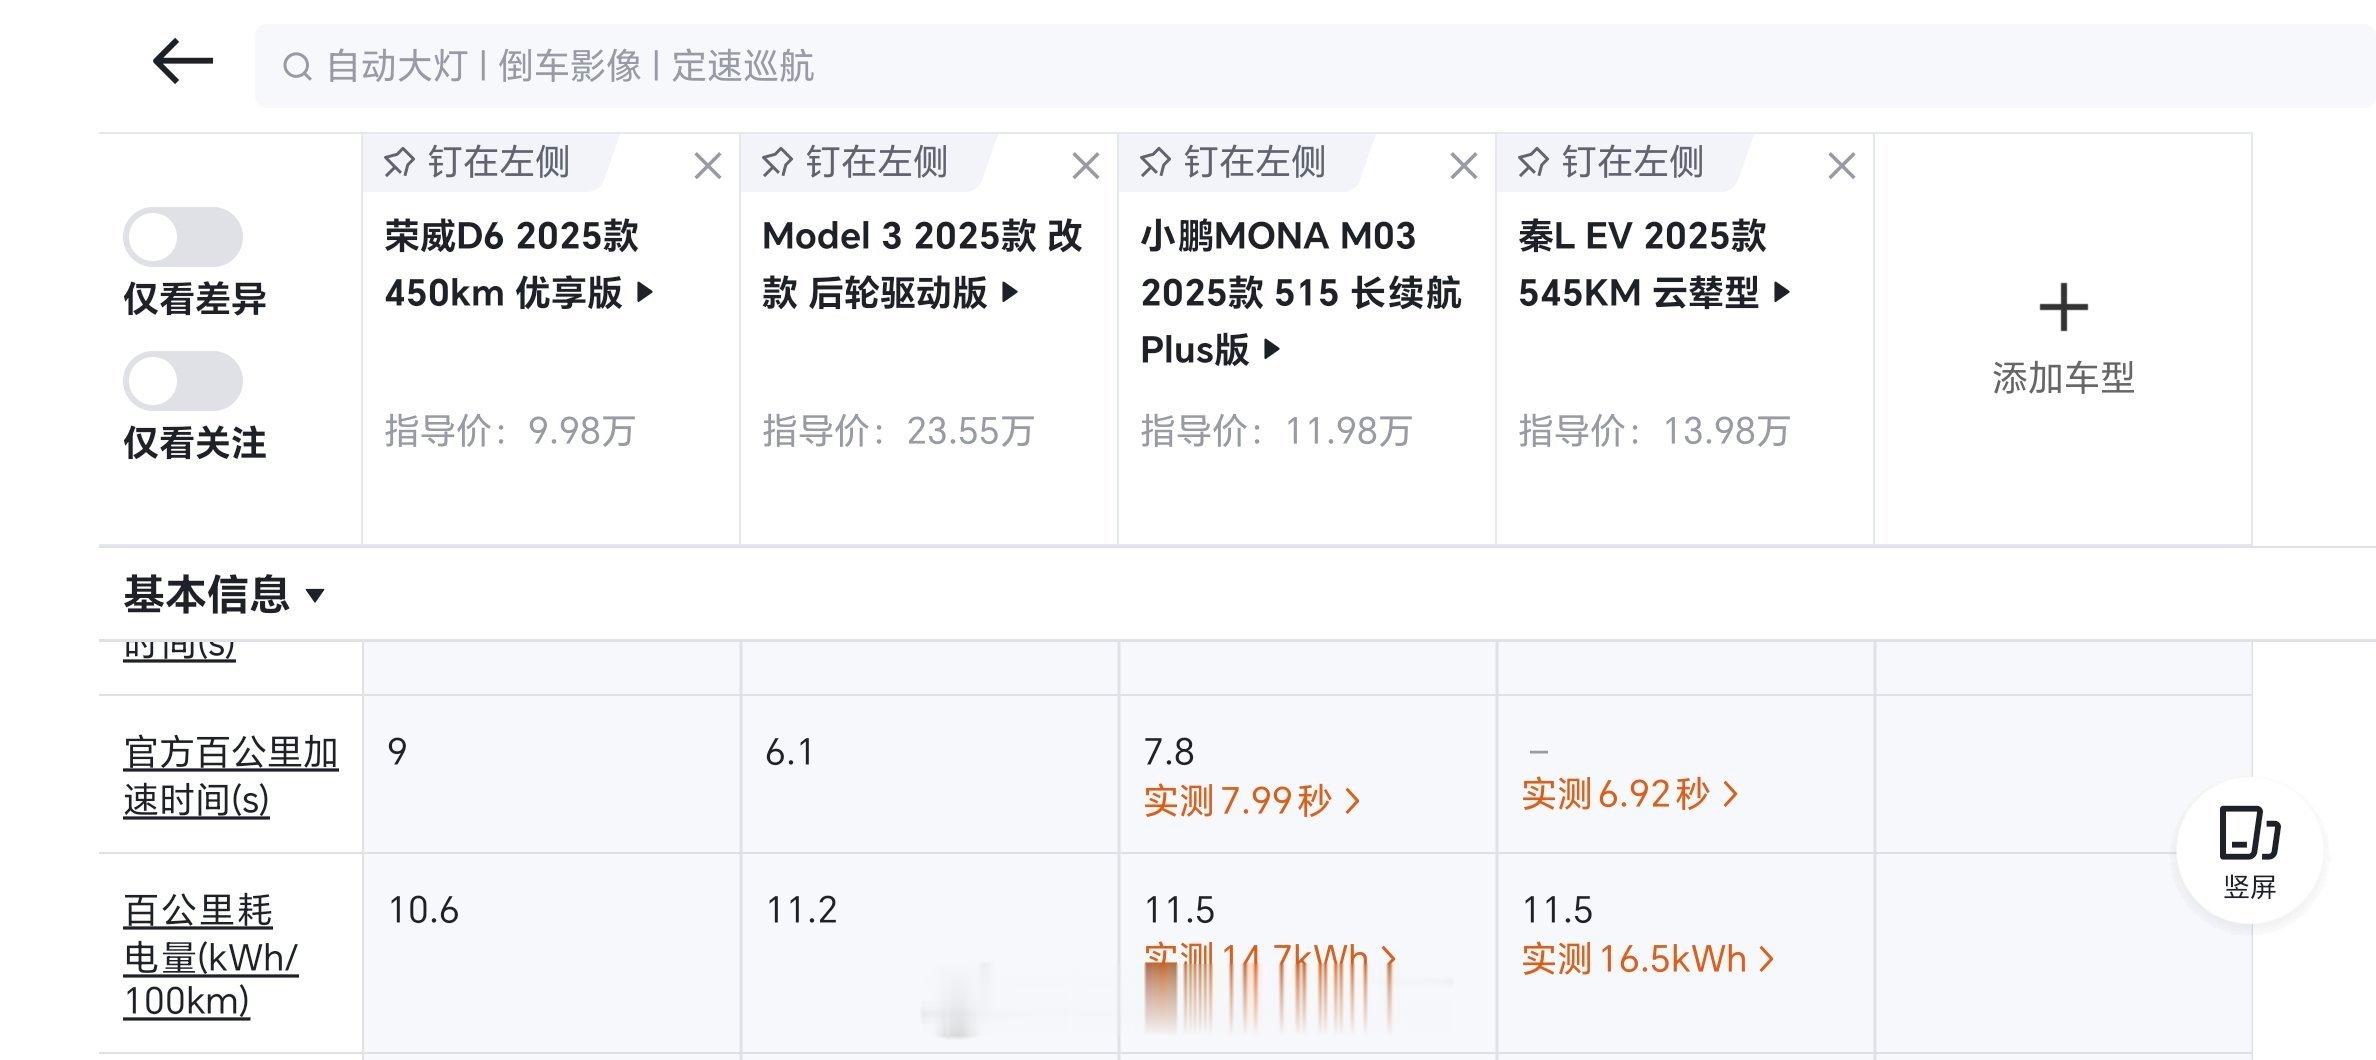Viewport: 2376px width, 1060px height.
Task: Click 指导价：11.98万 for 小鹏MONA M03
Action: 1276,431
